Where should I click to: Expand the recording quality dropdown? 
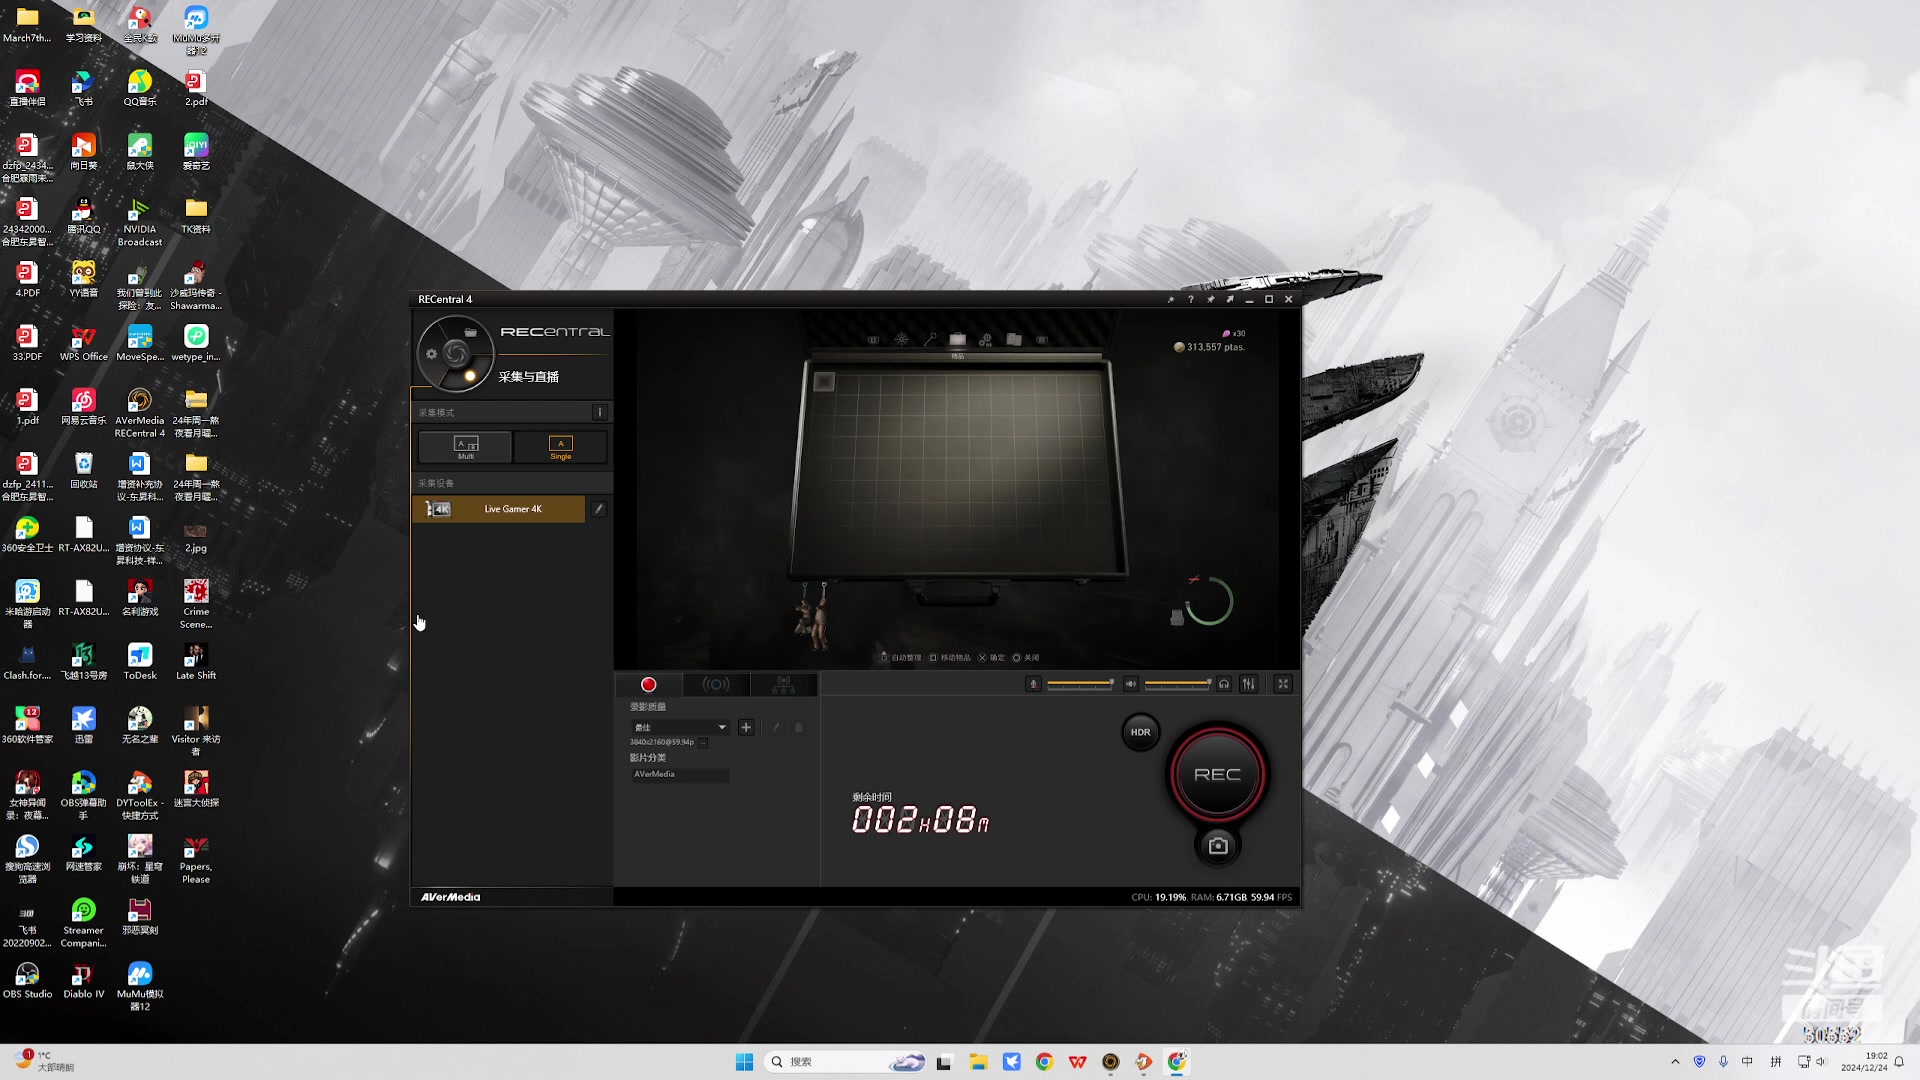click(679, 727)
